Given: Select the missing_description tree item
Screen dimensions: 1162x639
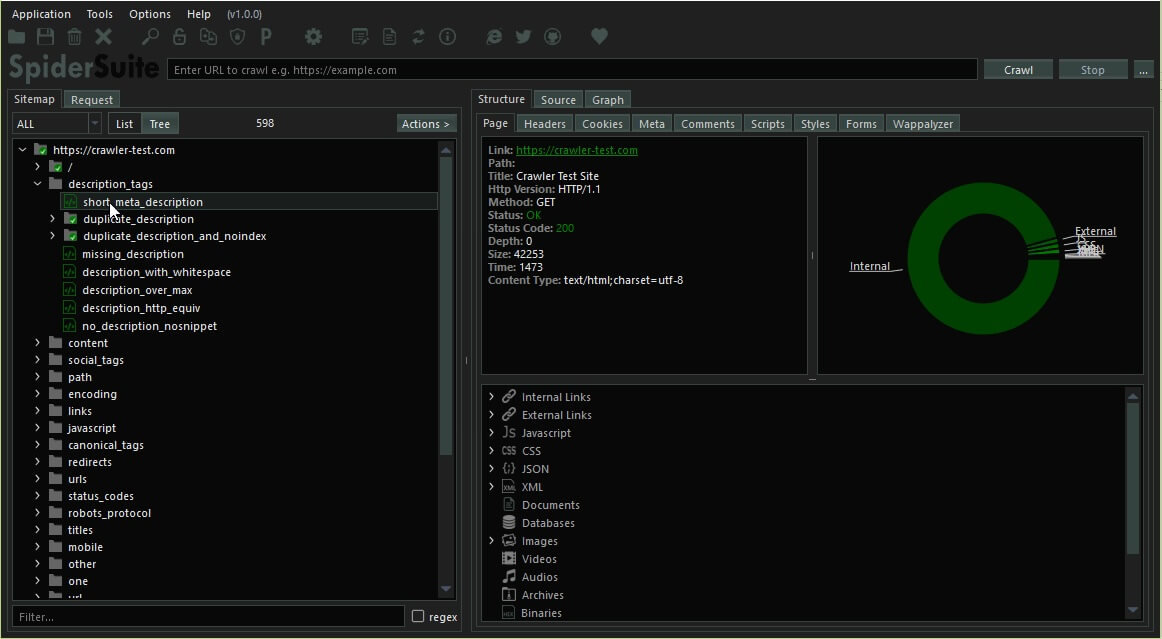Looking at the screenshot, I should (133, 254).
